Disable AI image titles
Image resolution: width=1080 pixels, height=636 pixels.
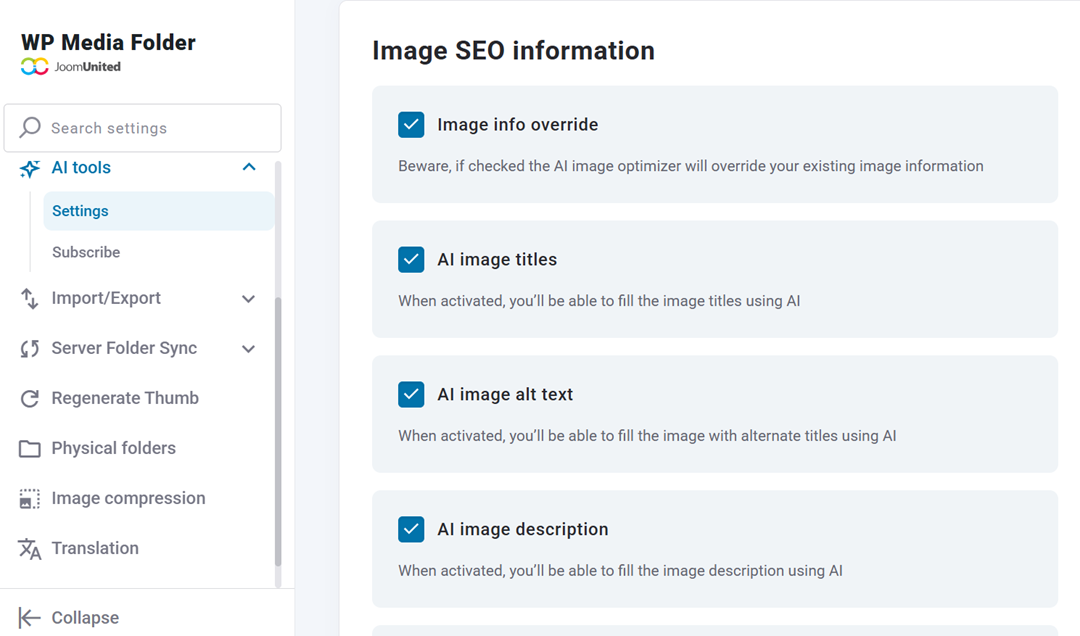coord(411,259)
